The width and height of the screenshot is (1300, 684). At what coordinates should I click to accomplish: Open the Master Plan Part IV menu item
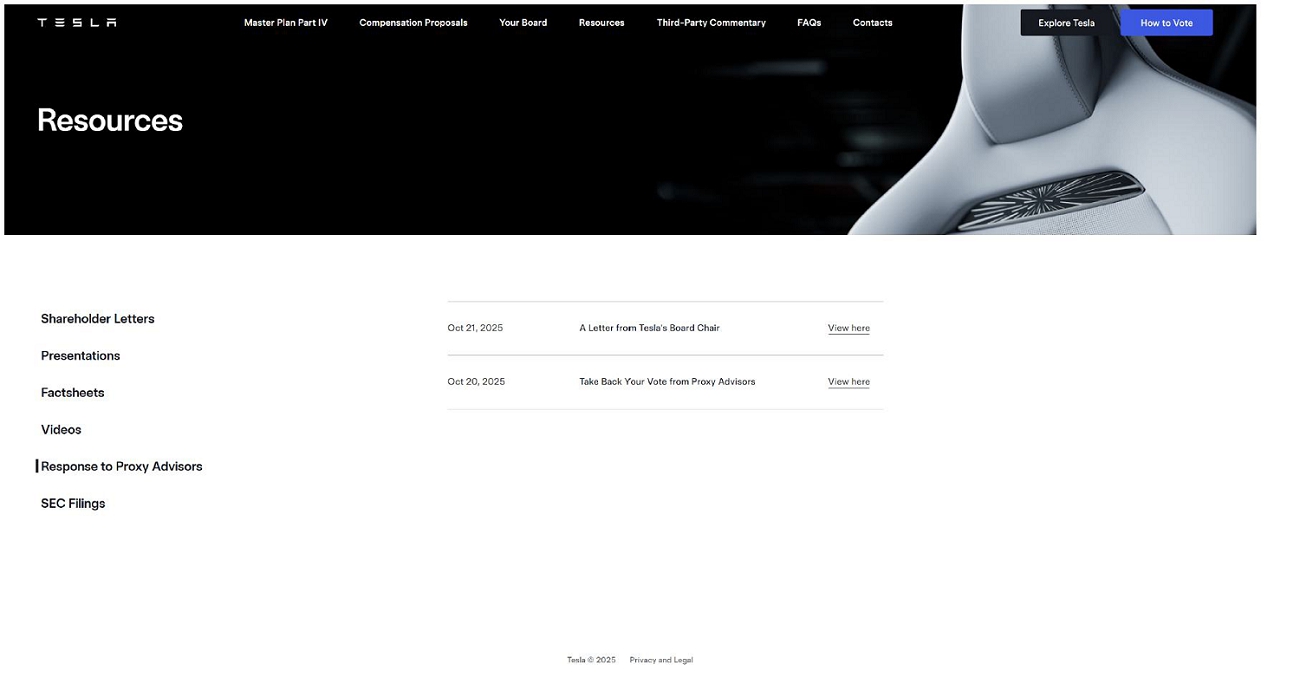coord(285,22)
